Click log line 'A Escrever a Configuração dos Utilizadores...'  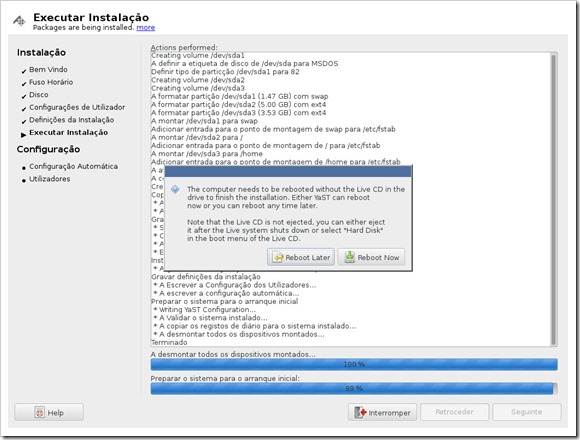[x=235, y=285]
